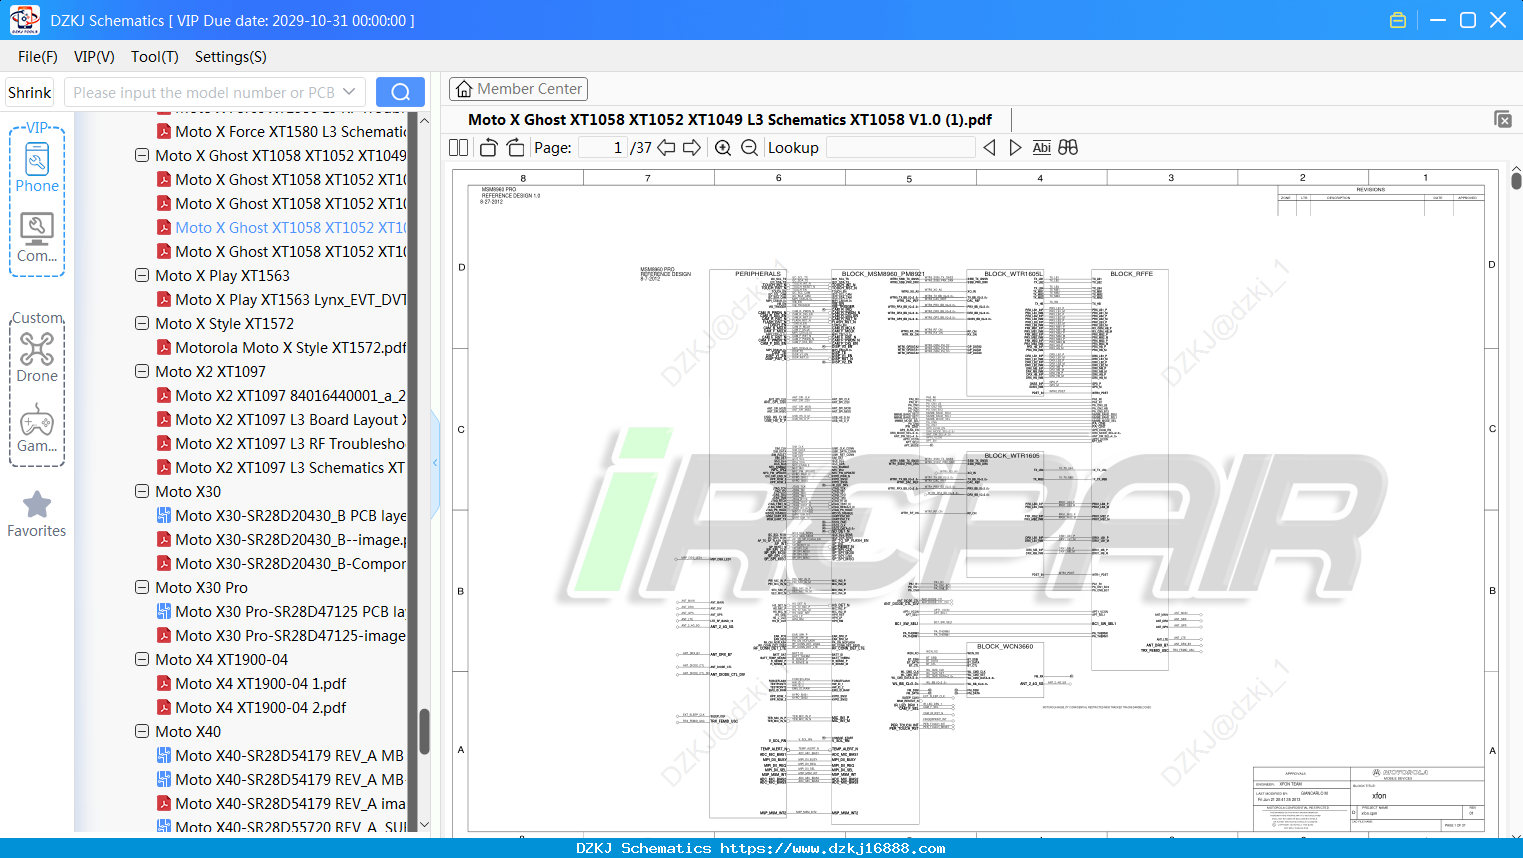Click the blue search button
This screenshot has width=1523, height=858.
coord(400,92)
